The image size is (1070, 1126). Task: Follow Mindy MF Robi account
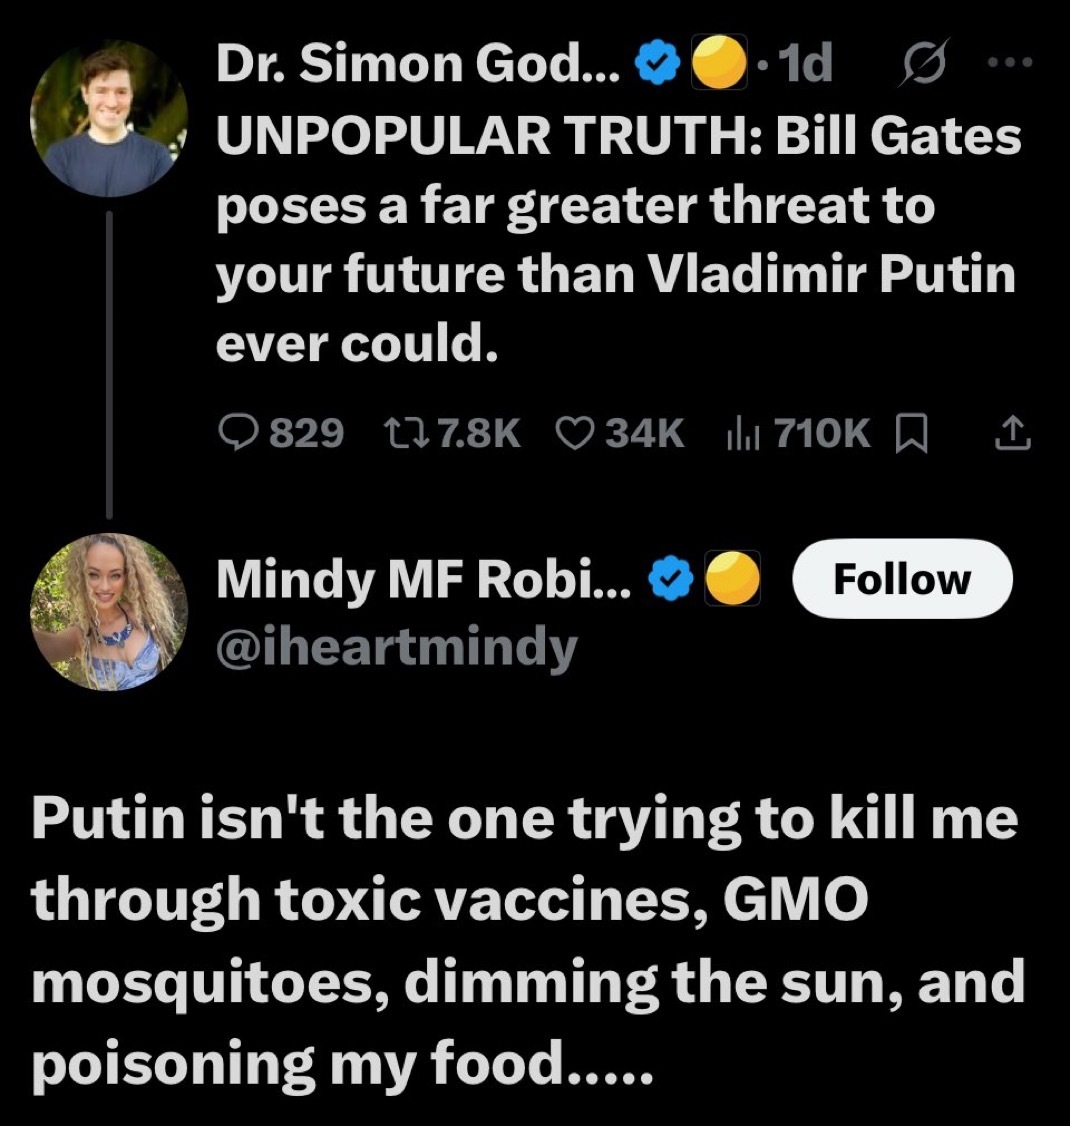[901, 579]
